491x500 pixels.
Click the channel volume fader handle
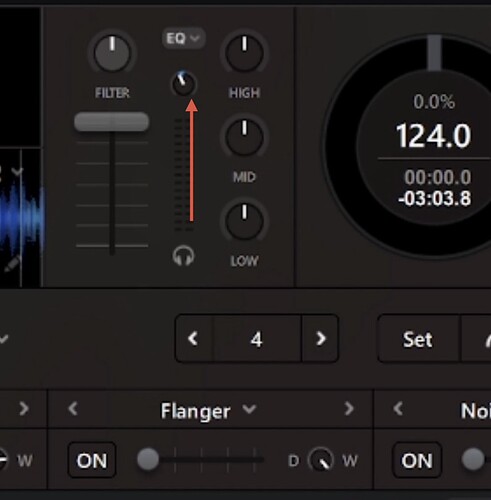click(112, 122)
